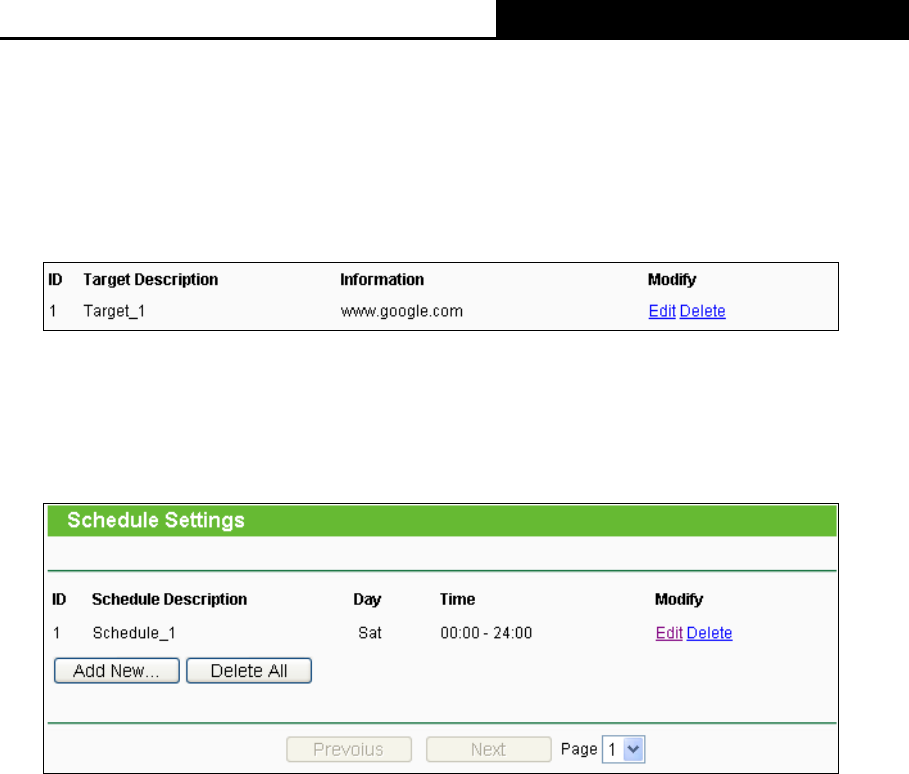Delete the Target_1 entry
This screenshot has width=909, height=774.
[702, 311]
